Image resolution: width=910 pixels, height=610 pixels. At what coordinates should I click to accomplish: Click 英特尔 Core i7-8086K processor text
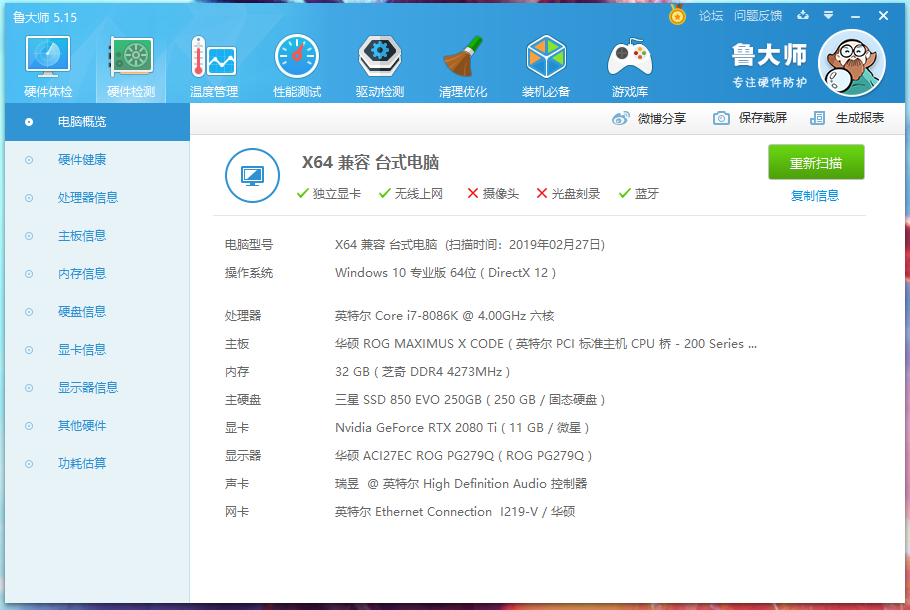pyautogui.click(x=445, y=316)
